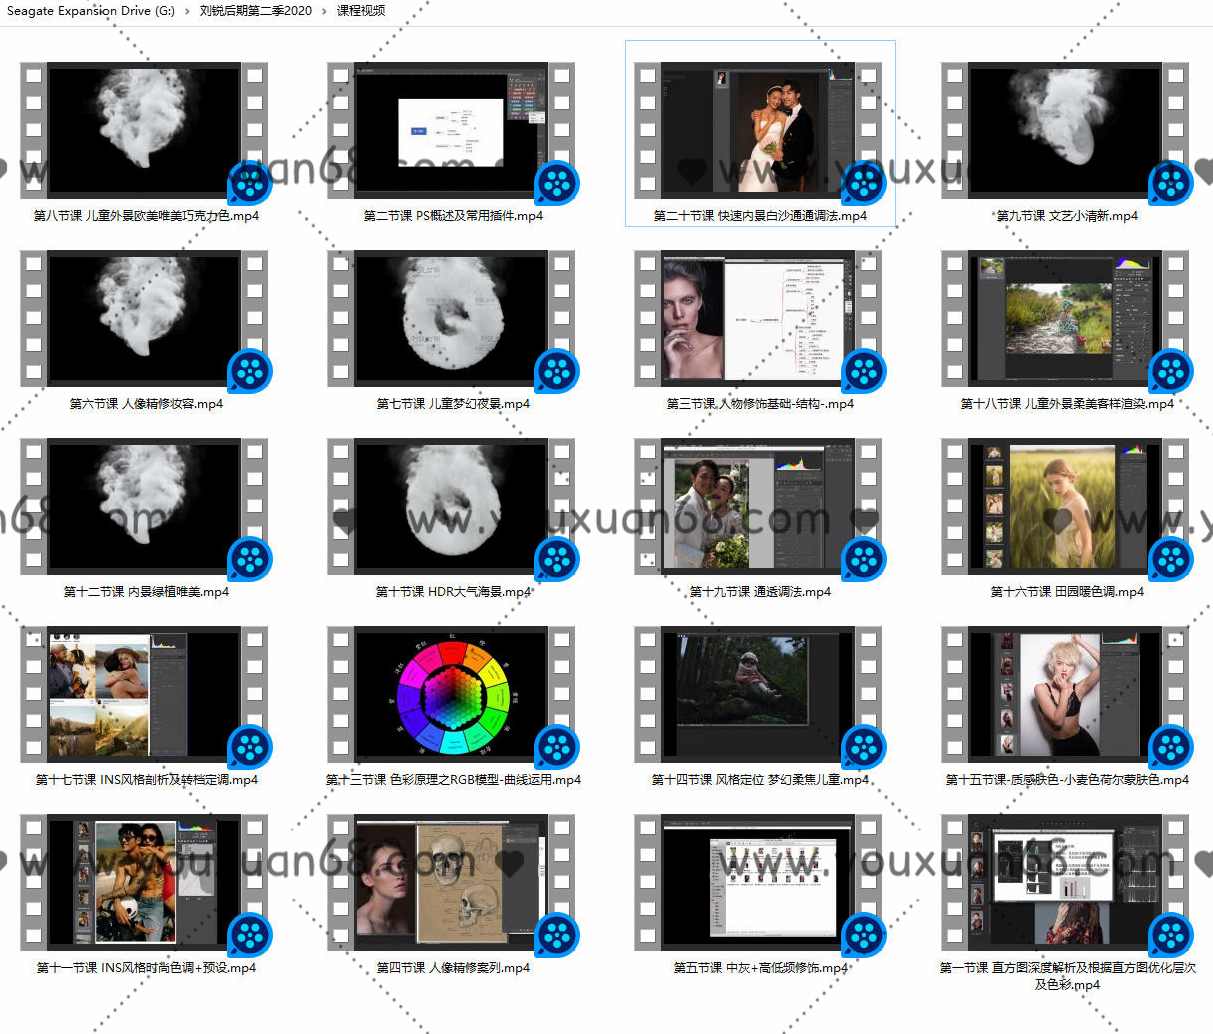Select the 第七节课 儿童梦幻夜景 video icon
1213x1034 pixels.
451,318
